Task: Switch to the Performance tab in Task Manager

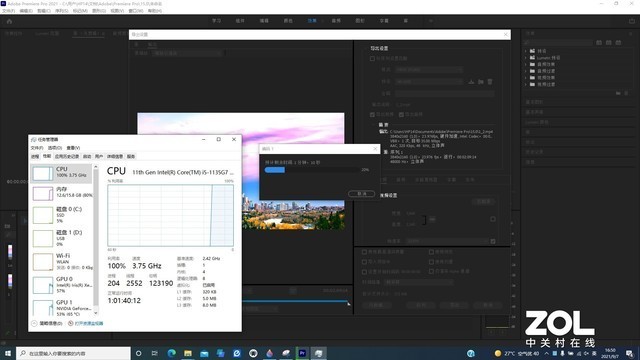Action: click(x=47, y=156)
